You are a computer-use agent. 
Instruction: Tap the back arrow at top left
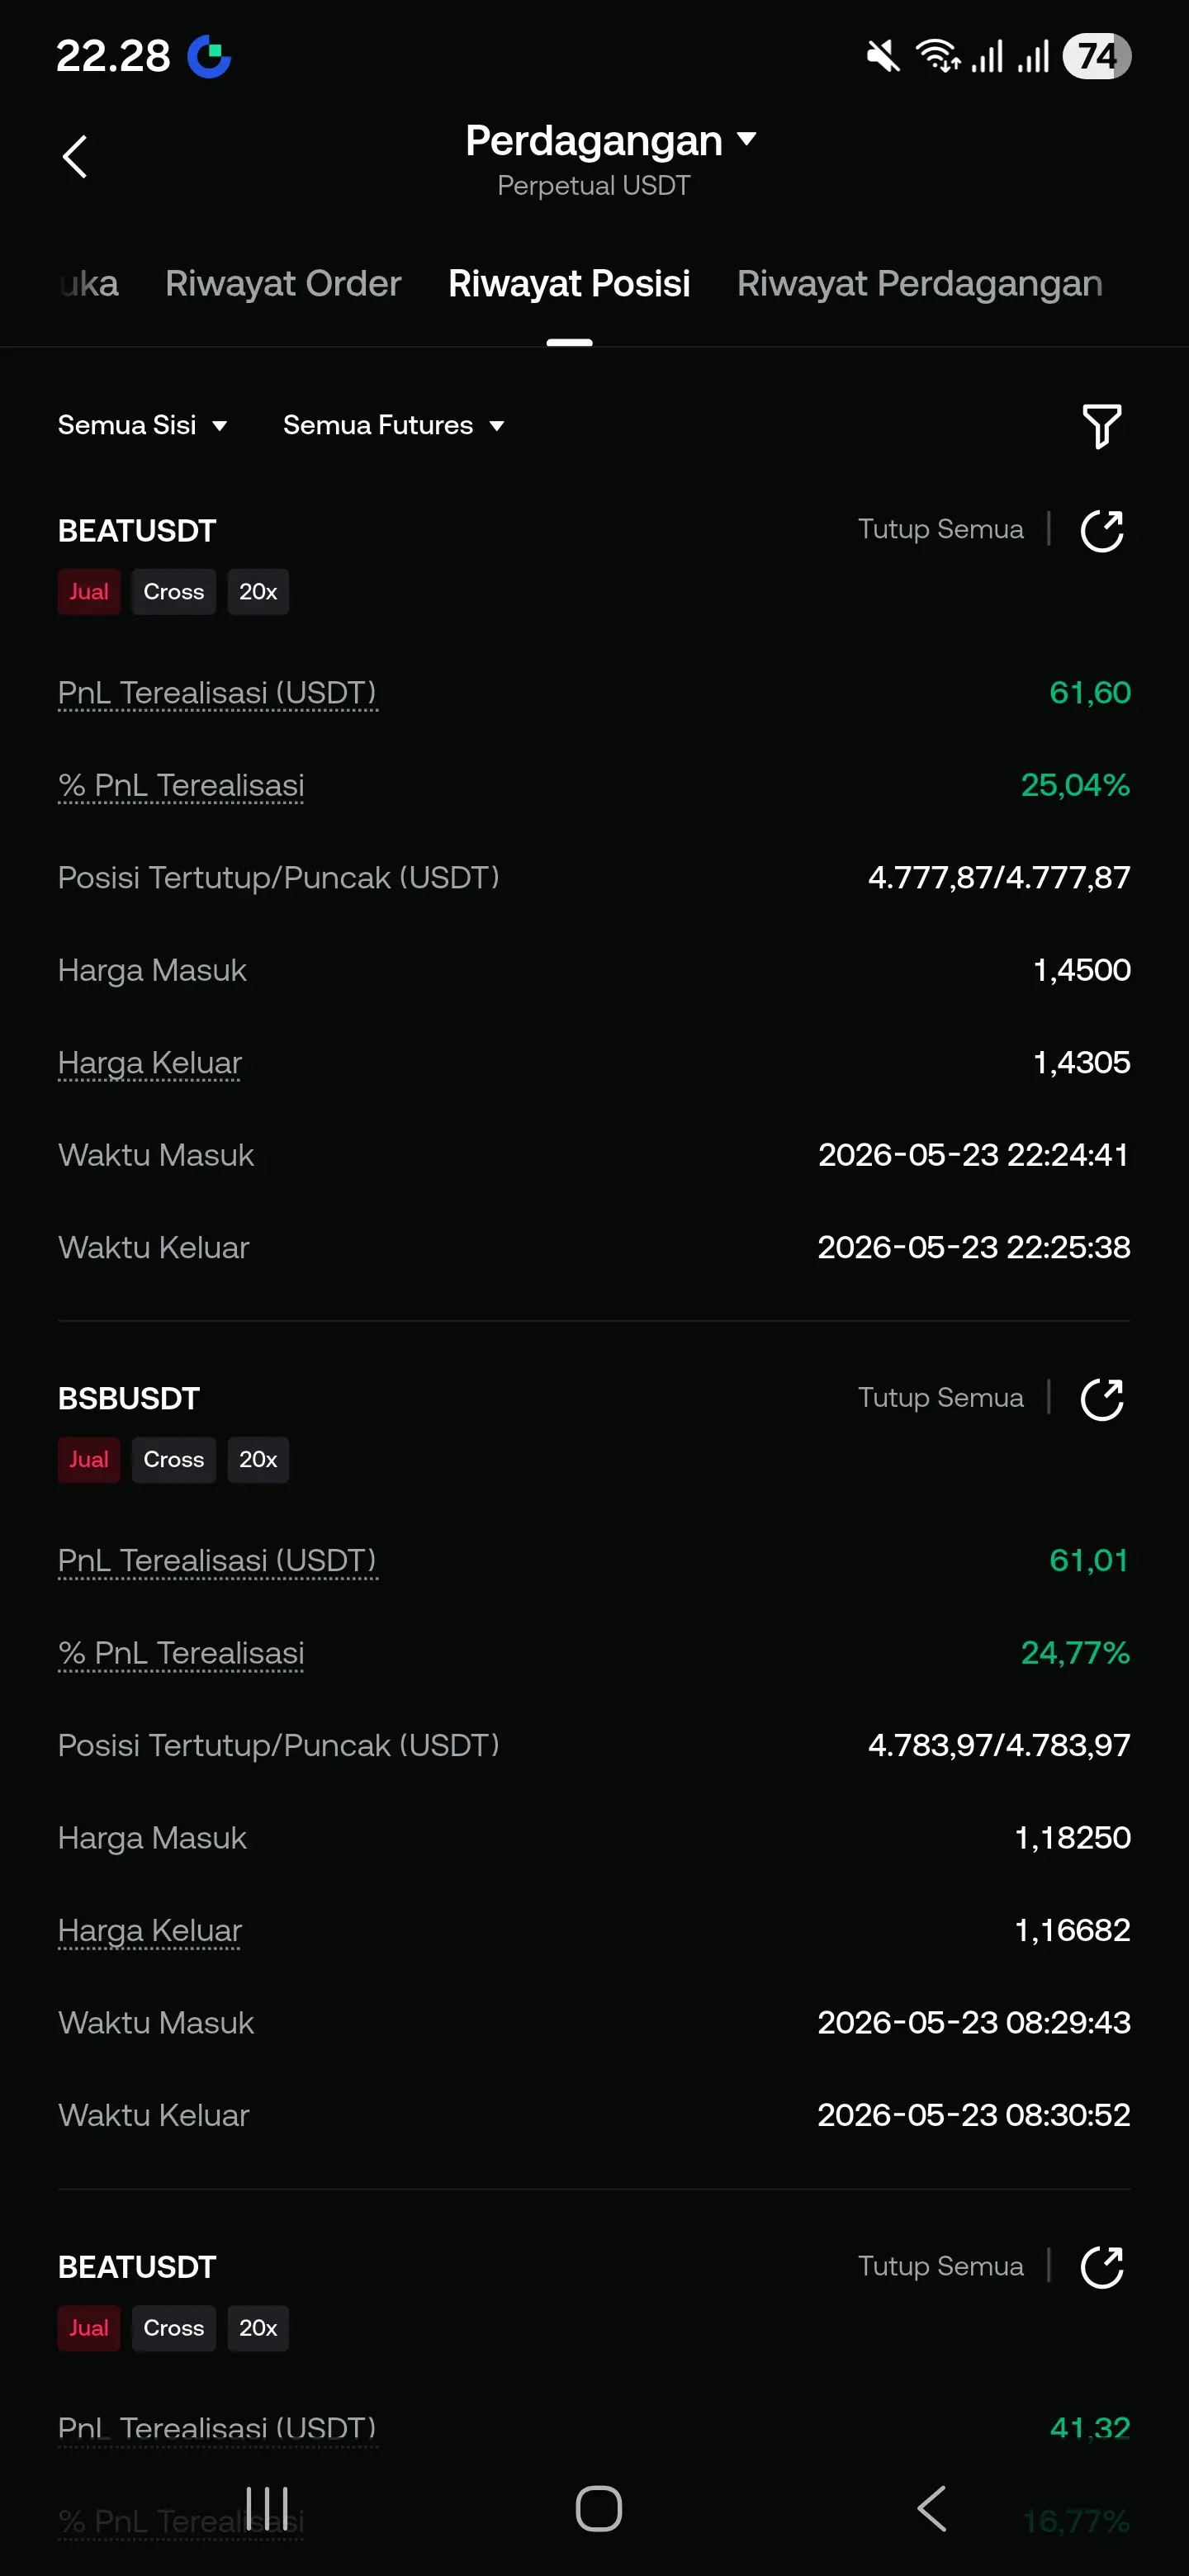pos(75,157)
